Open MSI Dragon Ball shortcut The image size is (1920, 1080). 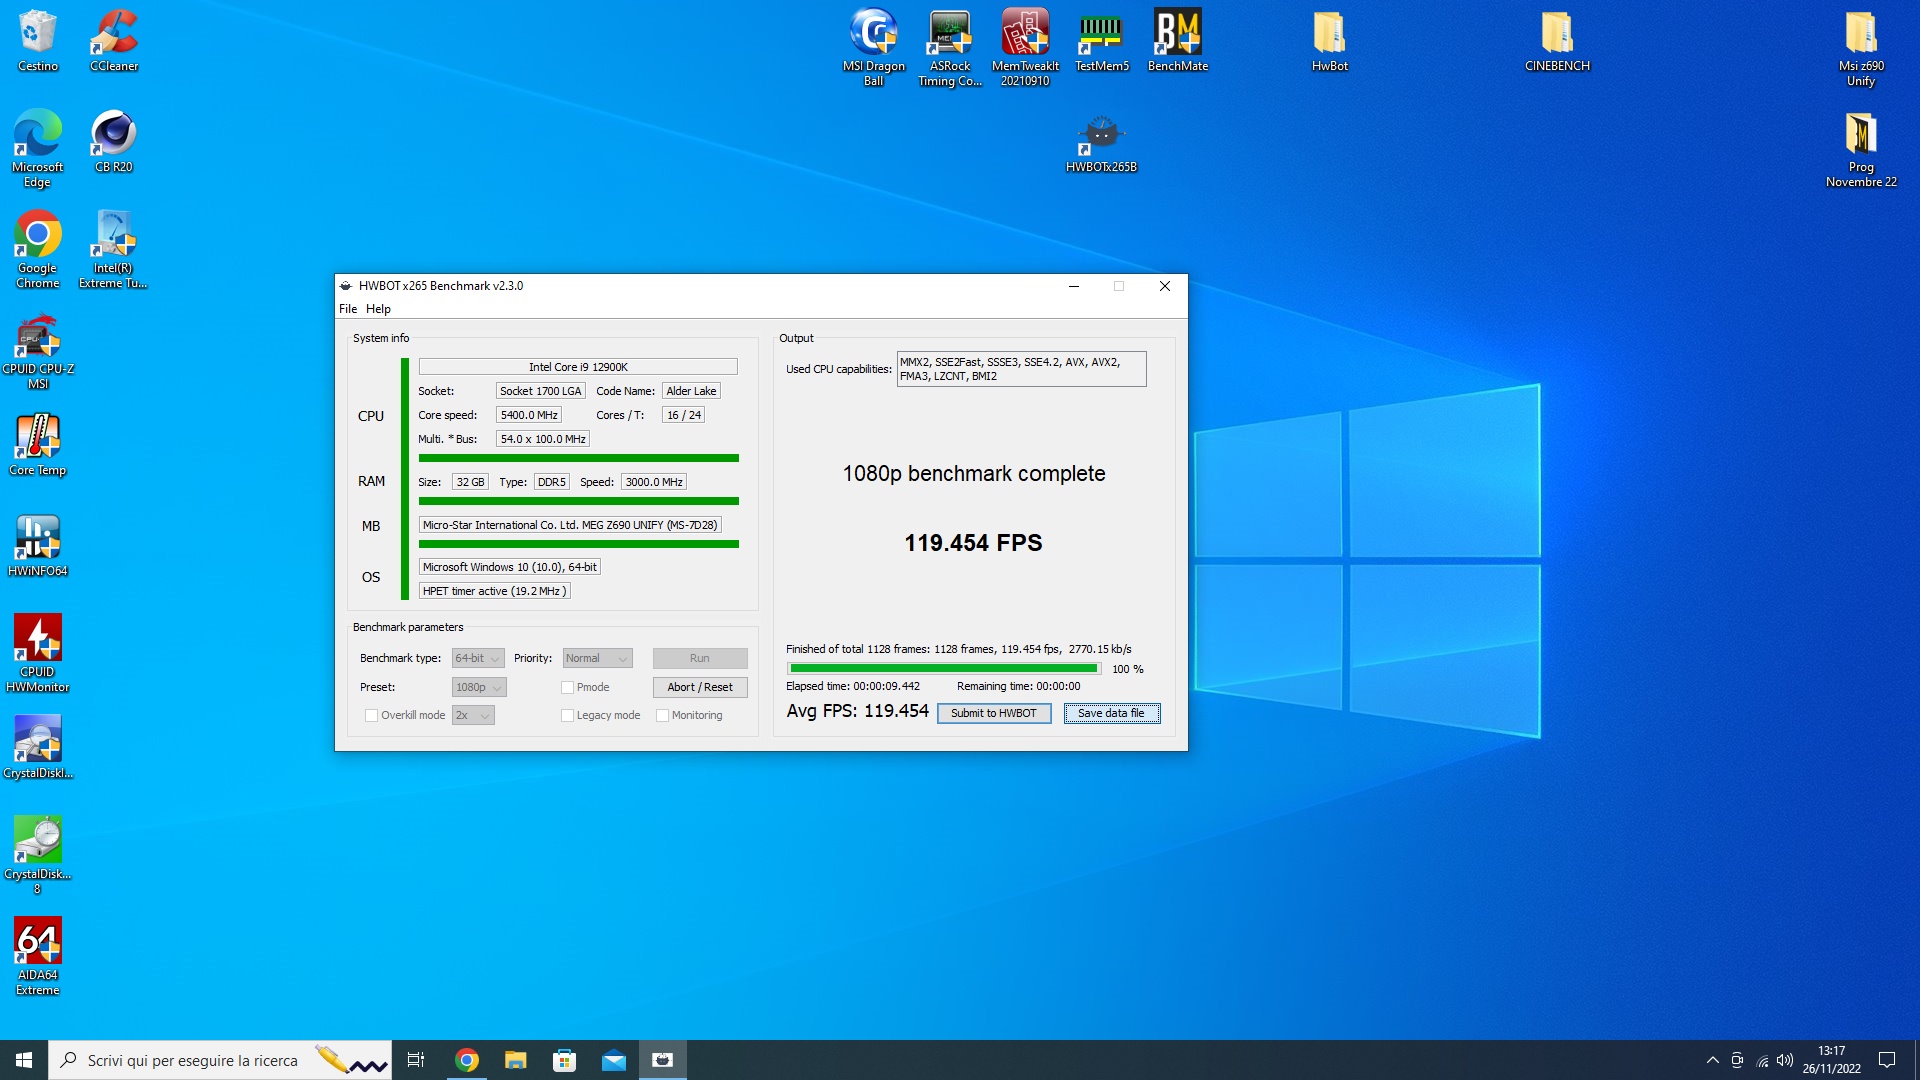874,47
